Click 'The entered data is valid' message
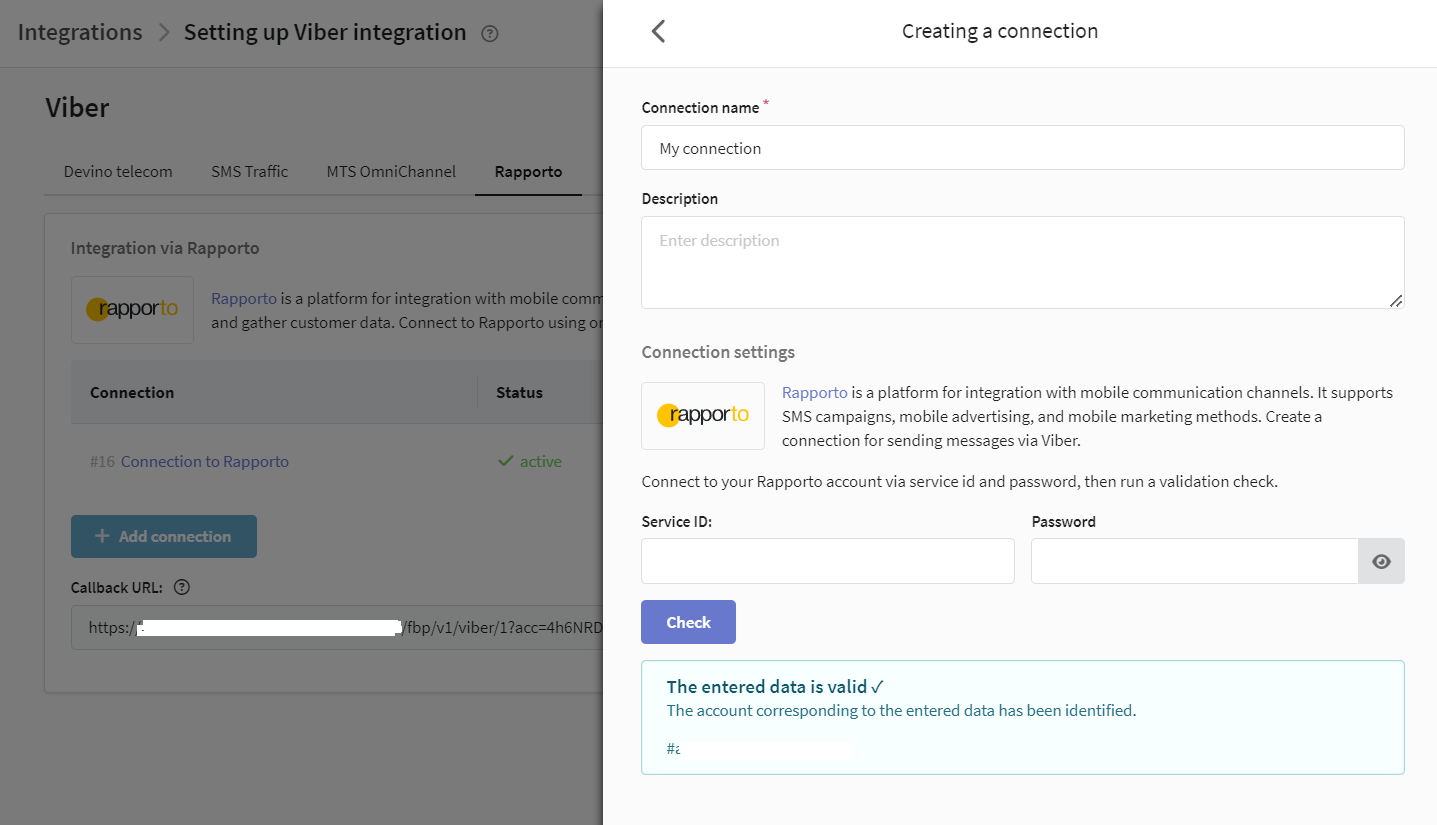1437x825 pixels. pos(775,687)
